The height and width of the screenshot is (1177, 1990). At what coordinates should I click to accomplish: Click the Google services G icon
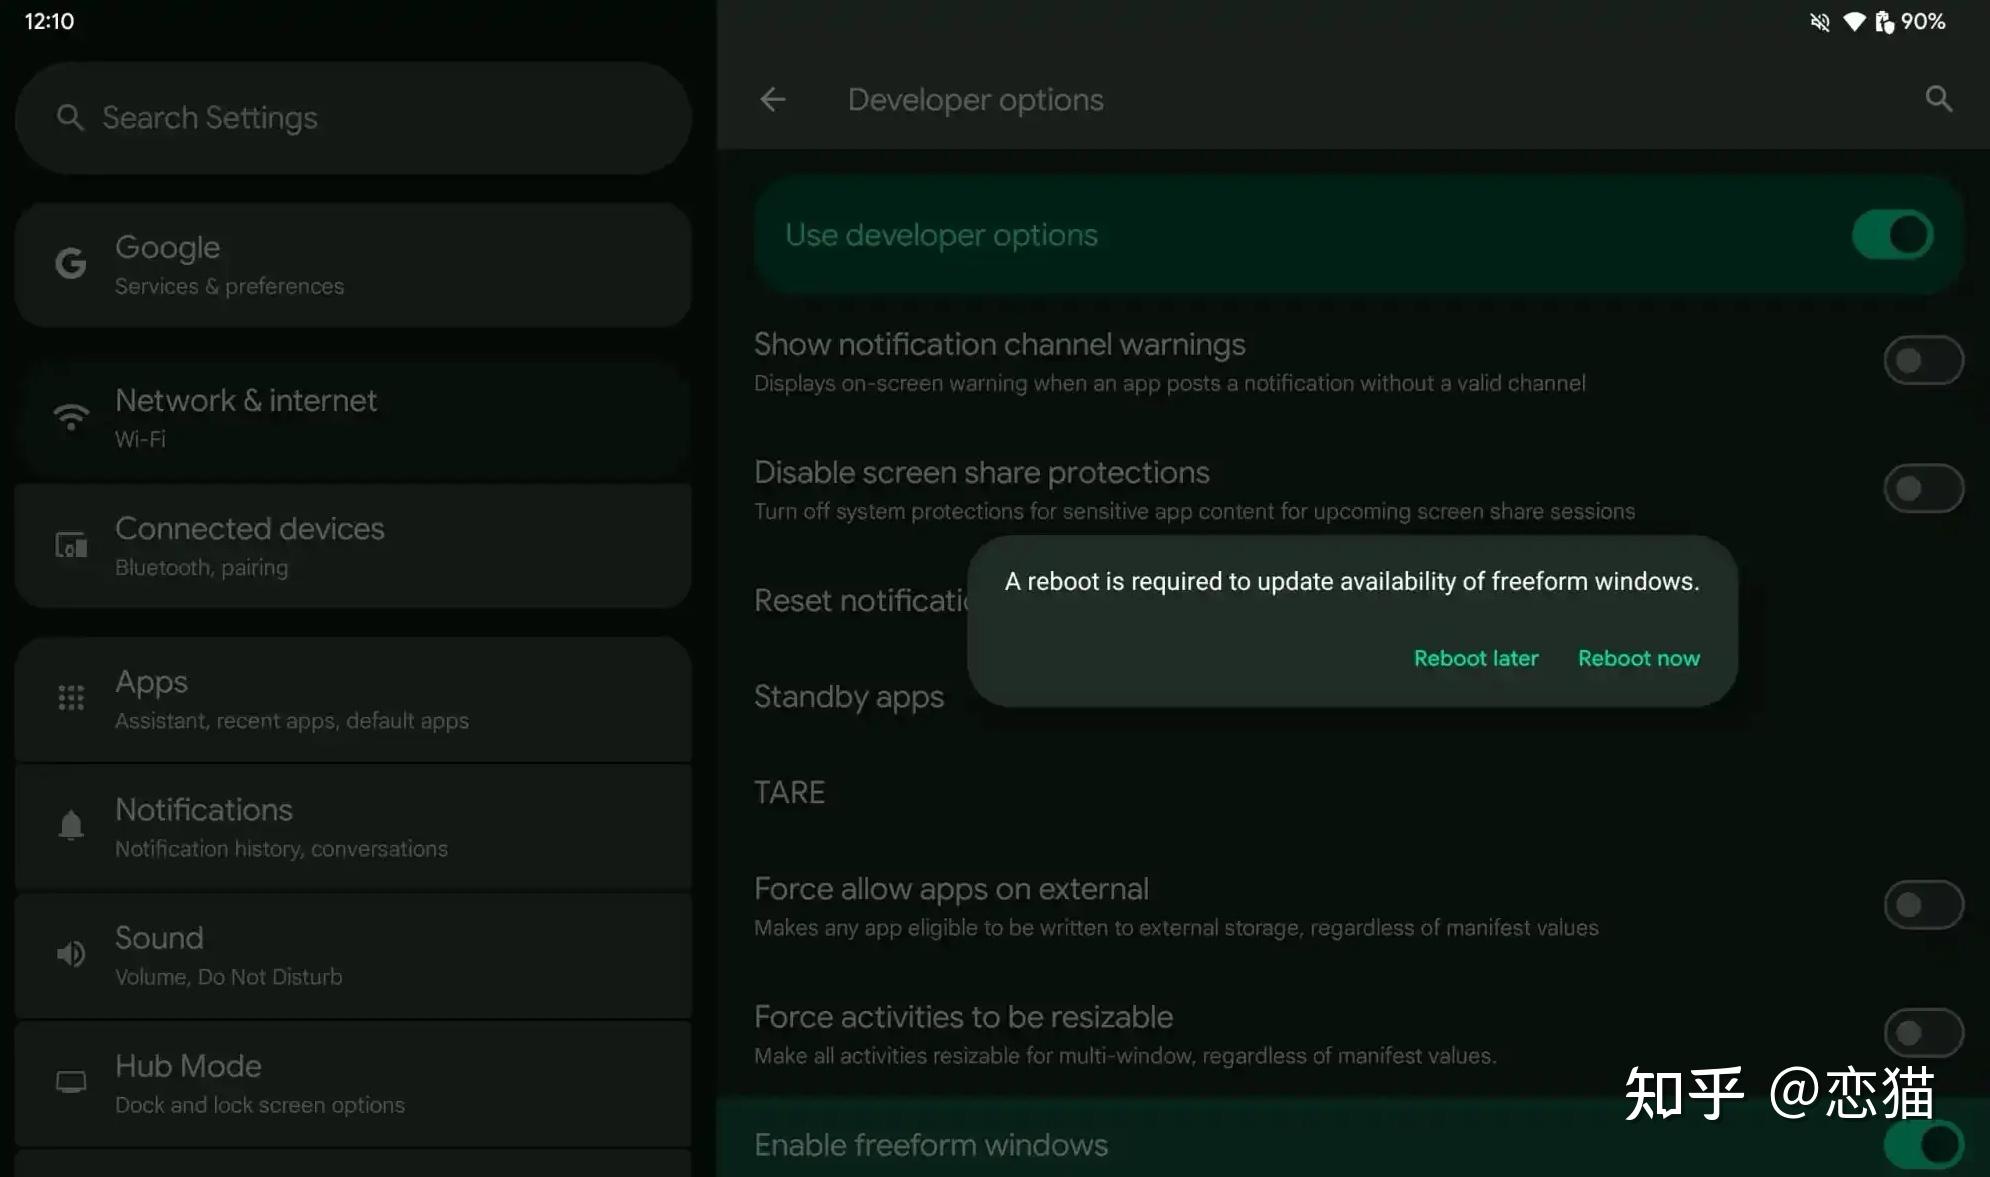[x=70, y=263]
